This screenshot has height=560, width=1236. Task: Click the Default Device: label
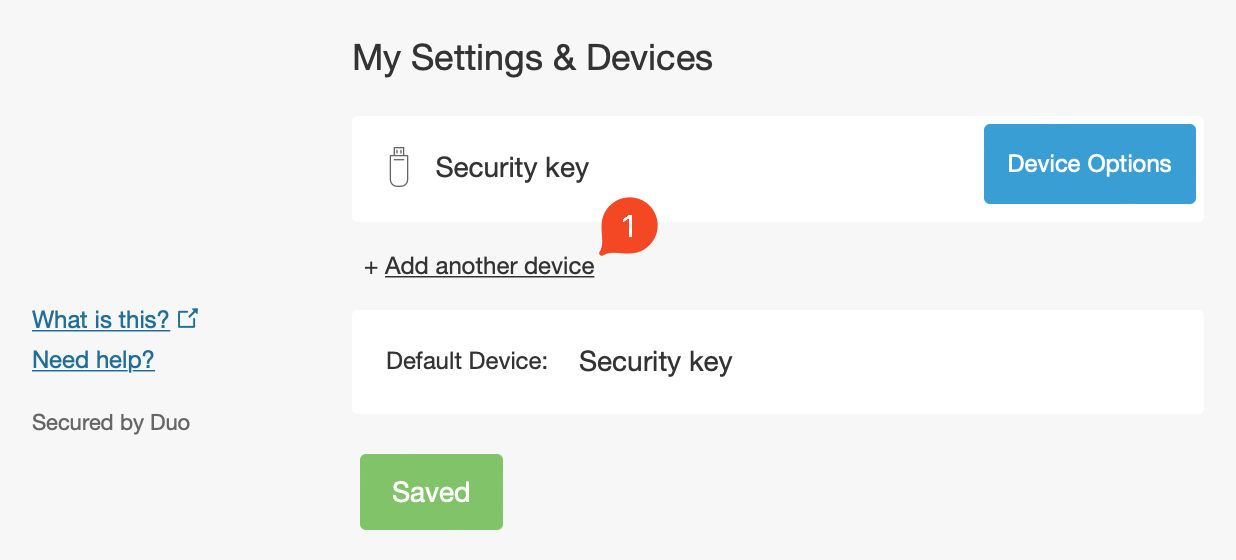(467, 361)
